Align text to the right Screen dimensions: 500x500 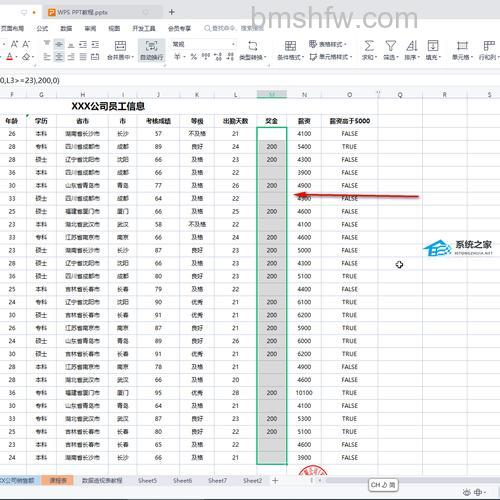[71, 57]
